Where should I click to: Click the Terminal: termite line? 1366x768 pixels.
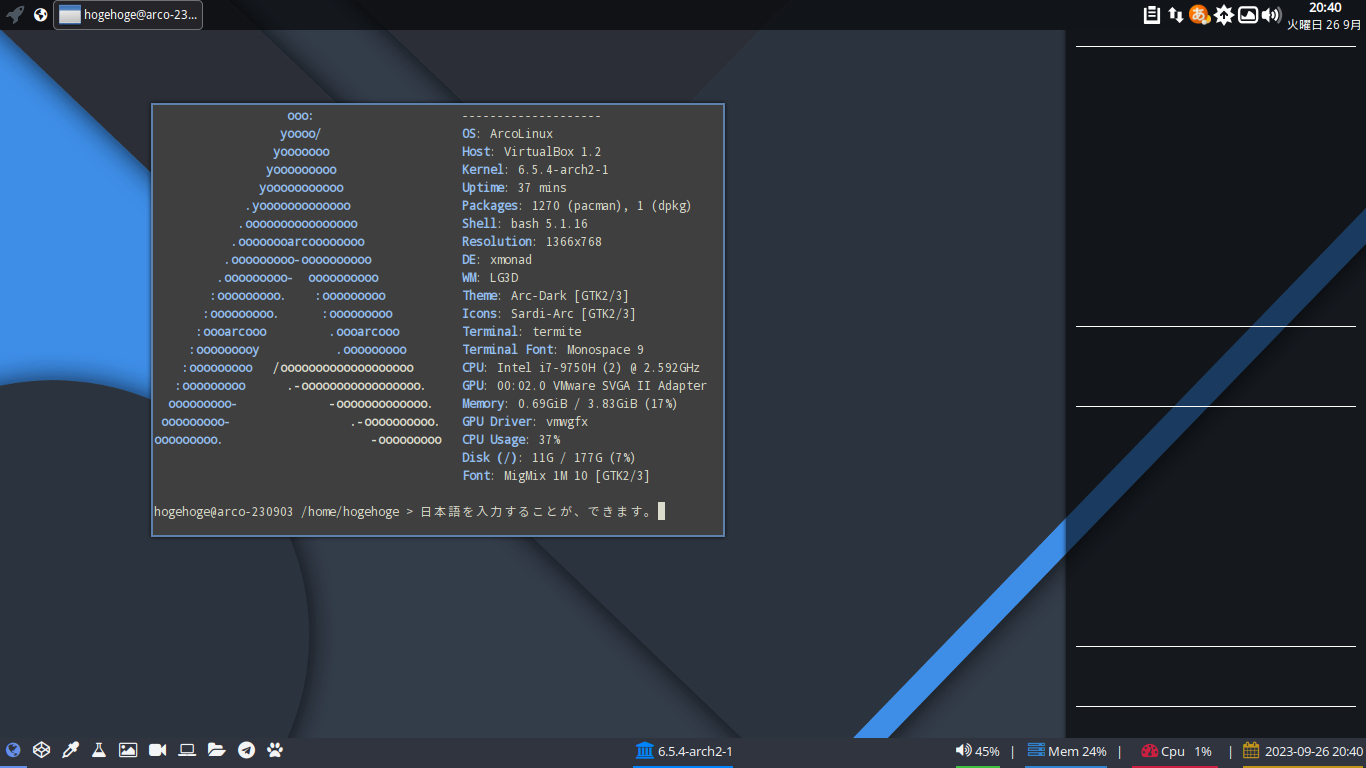[x=522, y=332]
